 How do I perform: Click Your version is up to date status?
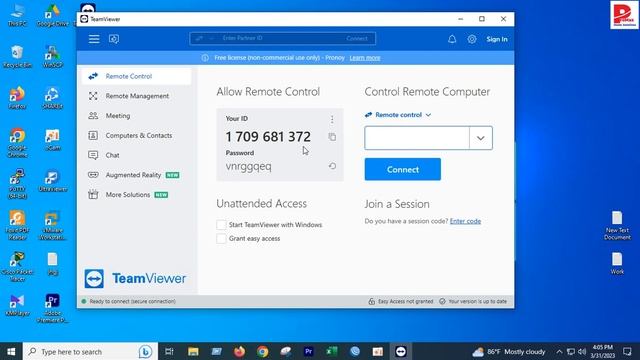click(x=473, y=301)
